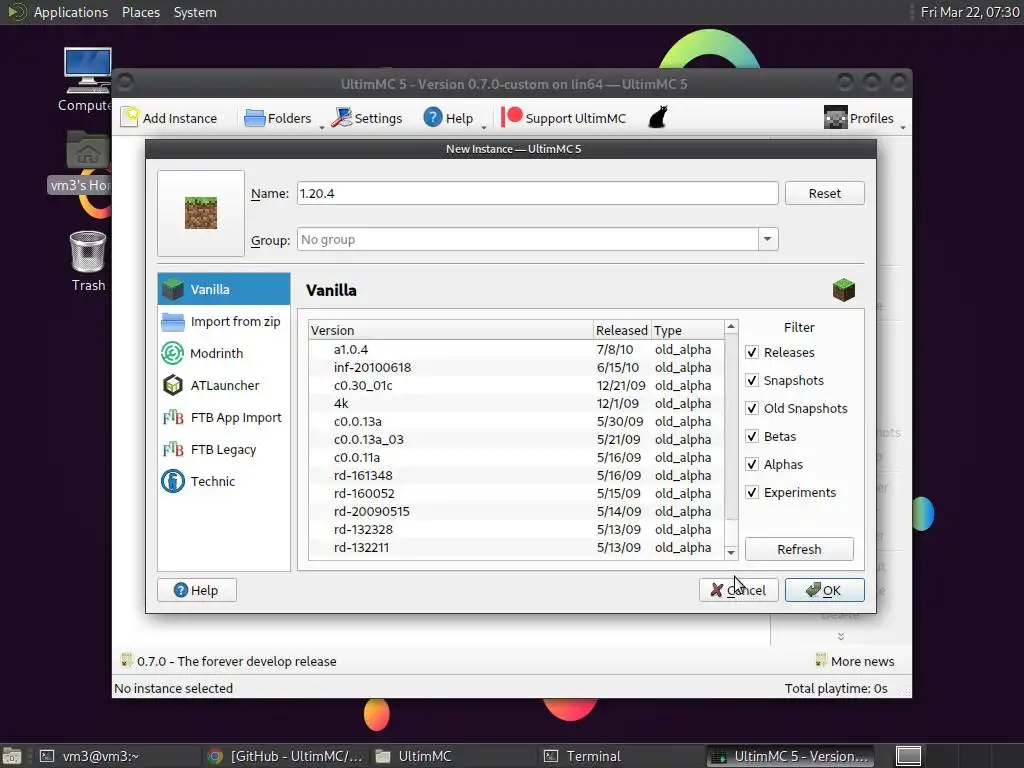Click the version list scroll down arrow

point(731,552)
